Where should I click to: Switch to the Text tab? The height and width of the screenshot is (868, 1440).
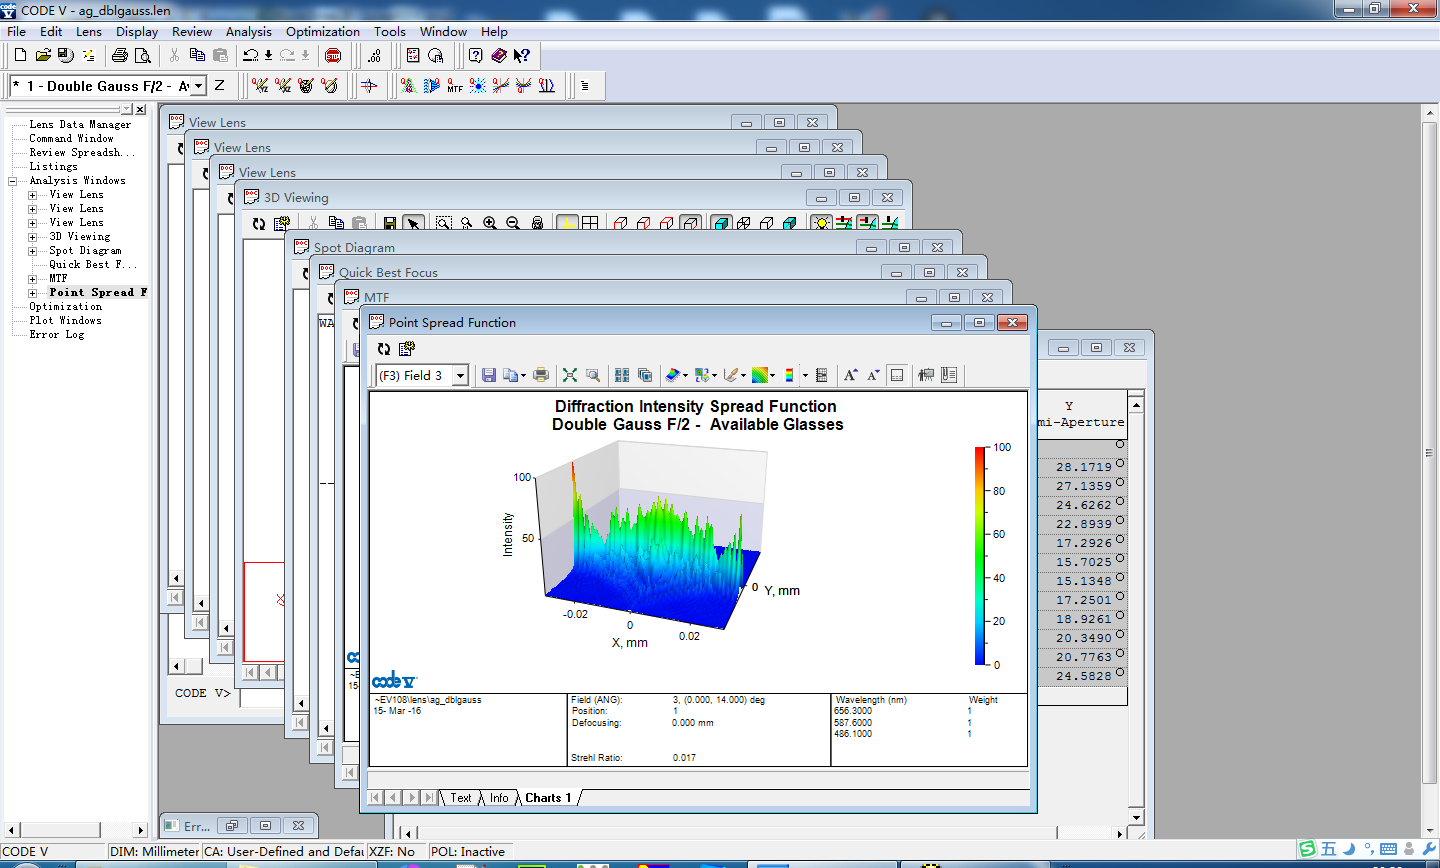461,798
